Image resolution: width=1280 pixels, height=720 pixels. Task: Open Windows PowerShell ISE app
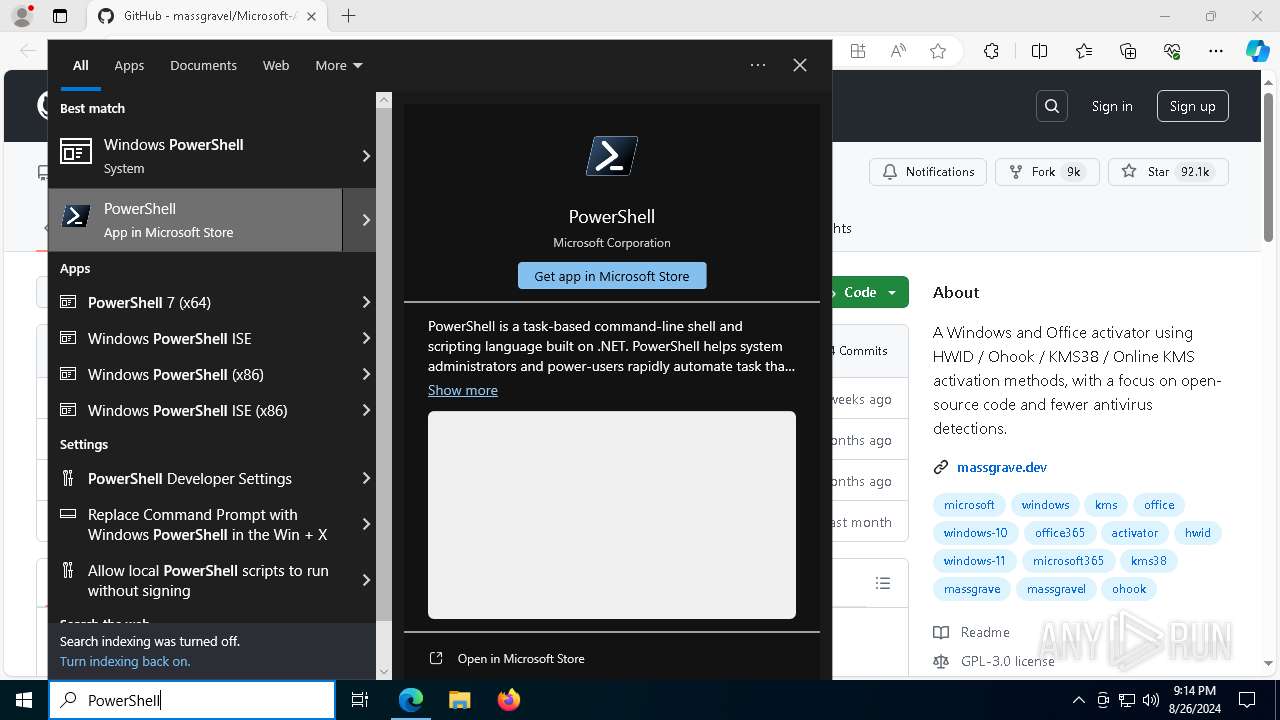pos(195,338)
